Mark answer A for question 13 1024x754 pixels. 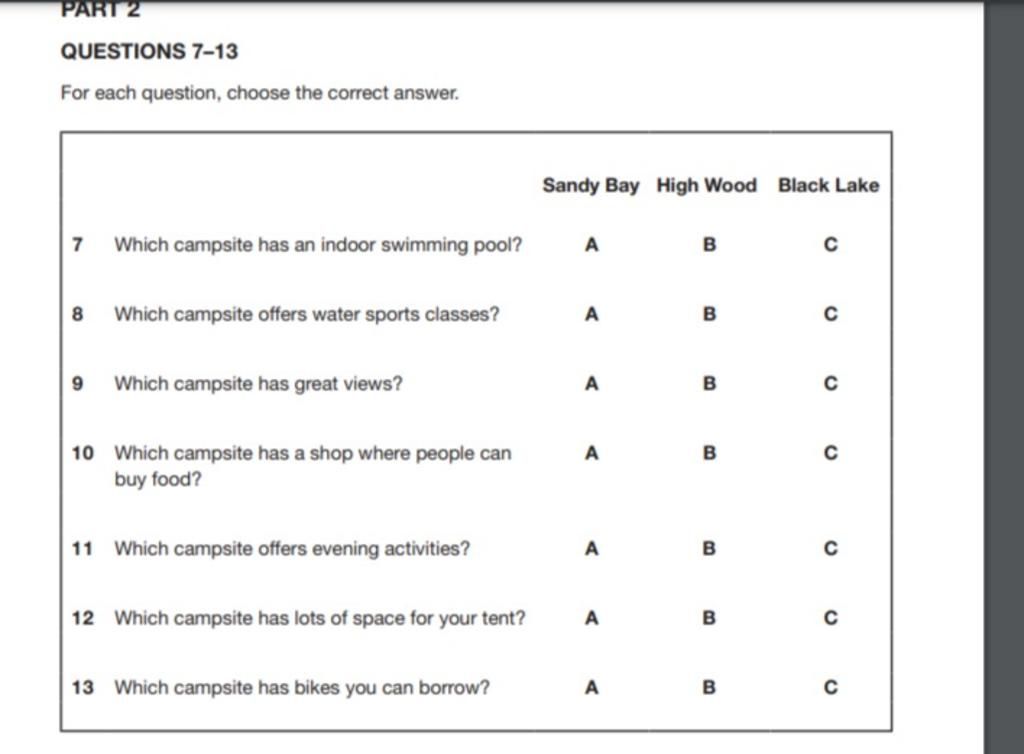[591, 687]
